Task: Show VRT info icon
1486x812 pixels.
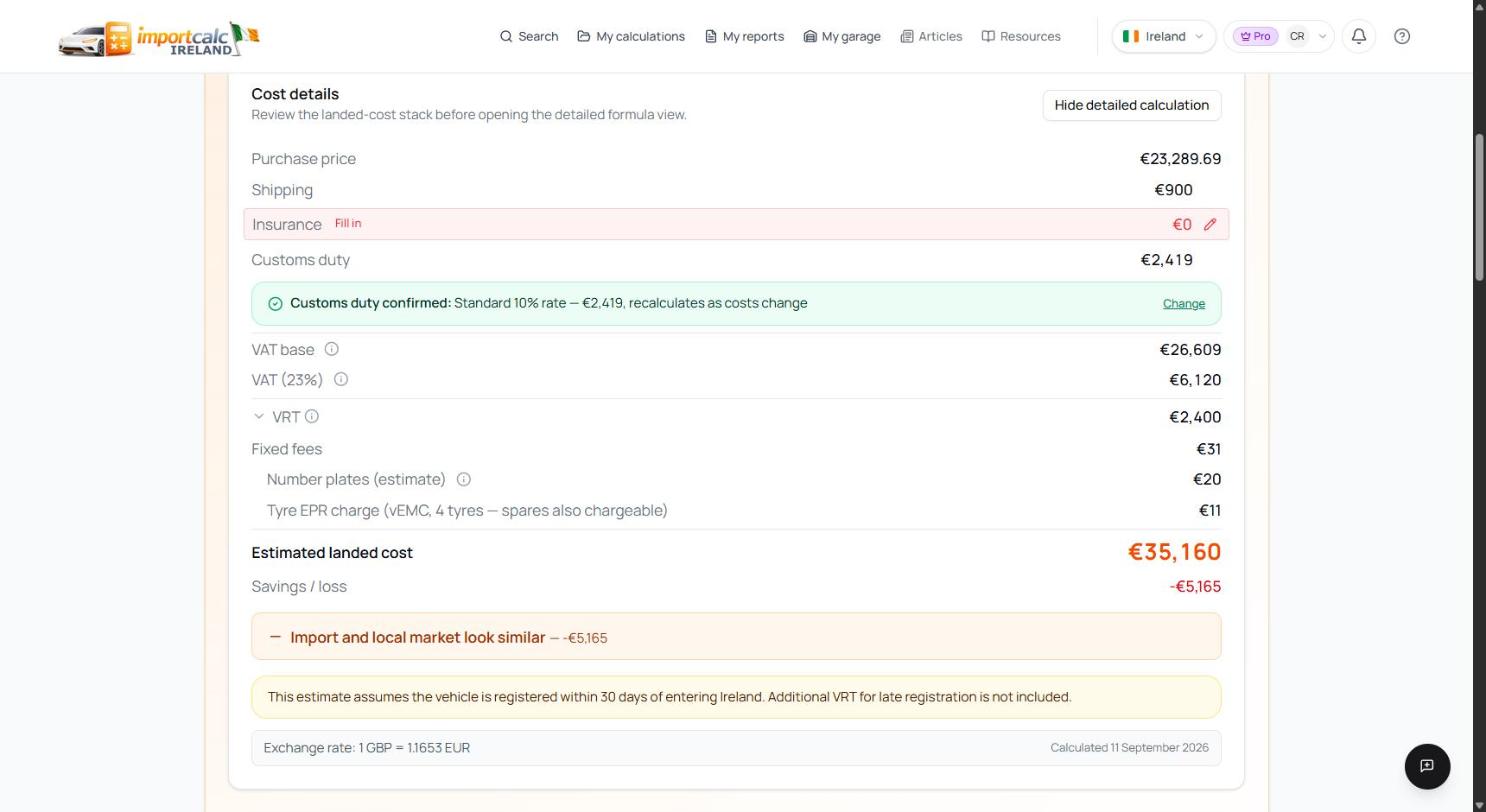Action: coord(312,416)
